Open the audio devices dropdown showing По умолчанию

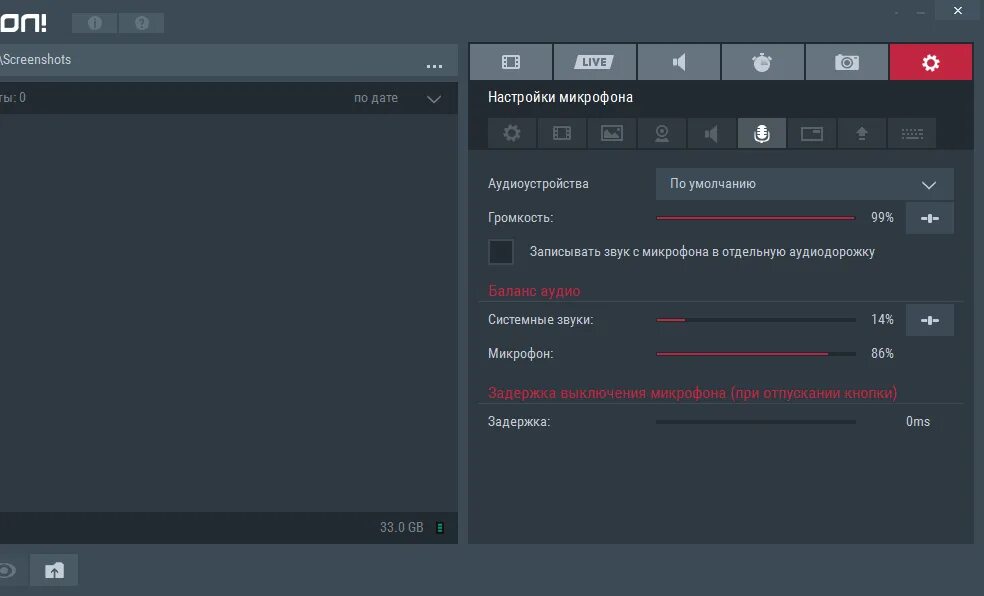[804, 184]
